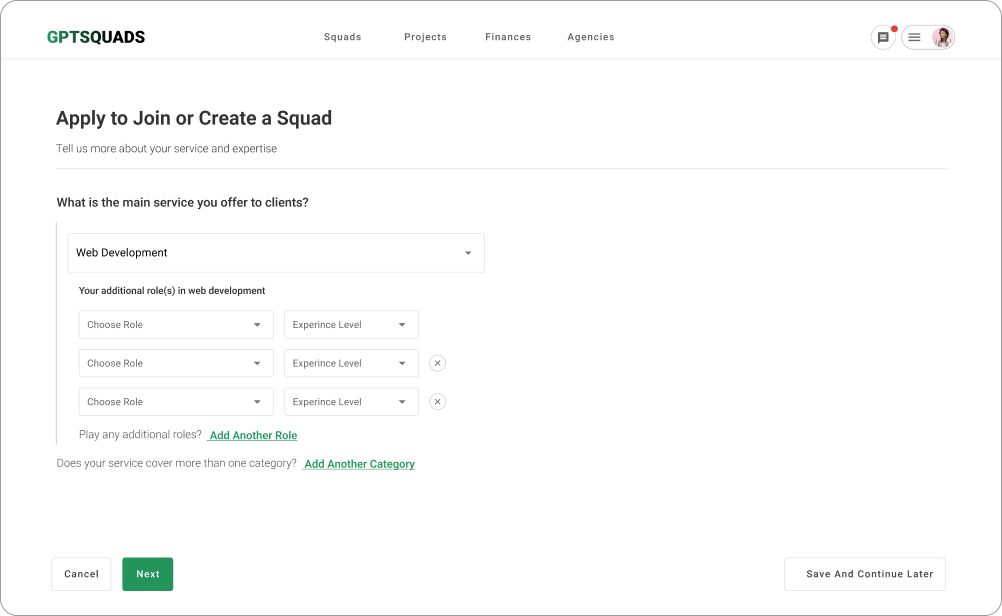Open the Squads navigation item
The height and width of the screenshot is (616, 1002).
(x=343, y=37)
